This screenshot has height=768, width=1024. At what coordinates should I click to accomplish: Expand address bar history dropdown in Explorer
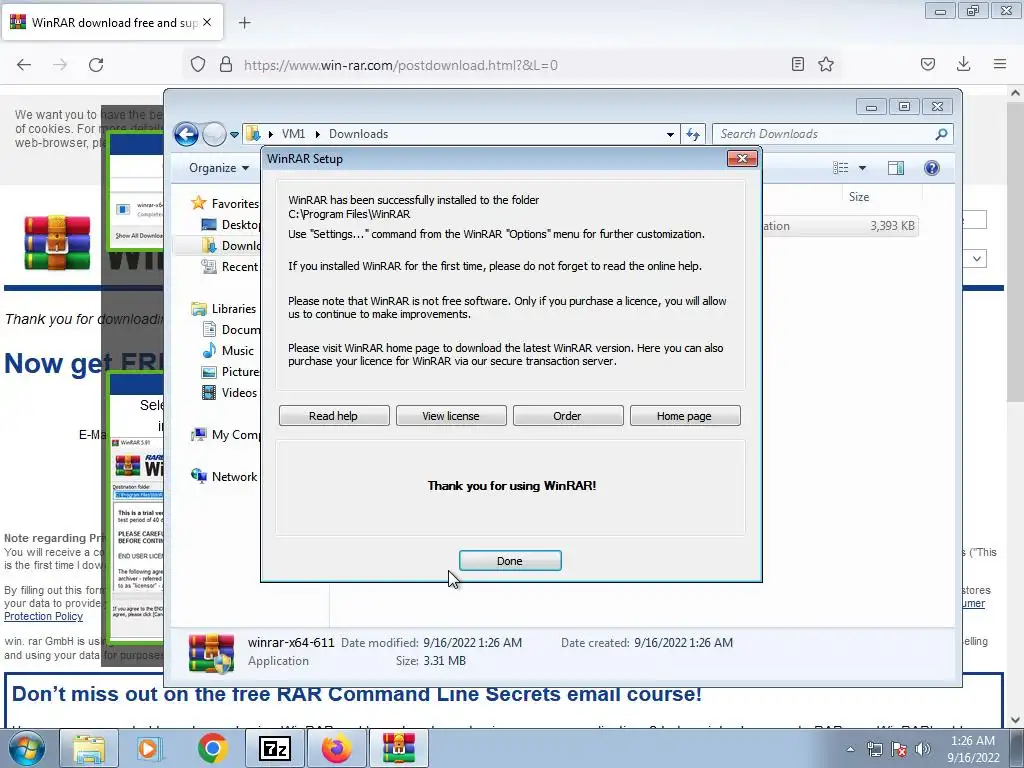pyautogui.click(x=670, y=135)
